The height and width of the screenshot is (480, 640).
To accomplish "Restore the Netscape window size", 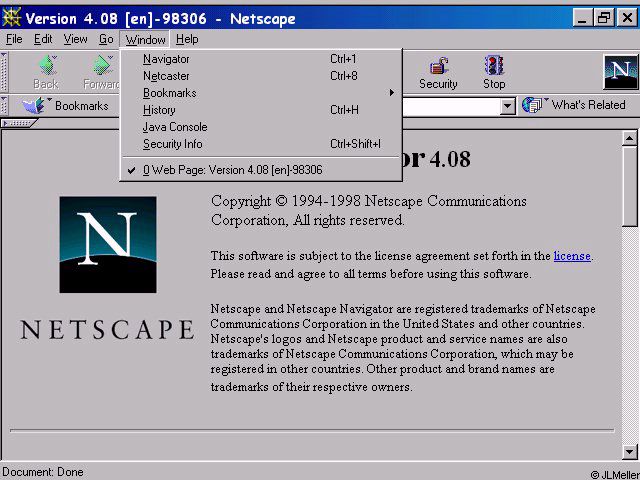I will [x=604, y=18].
